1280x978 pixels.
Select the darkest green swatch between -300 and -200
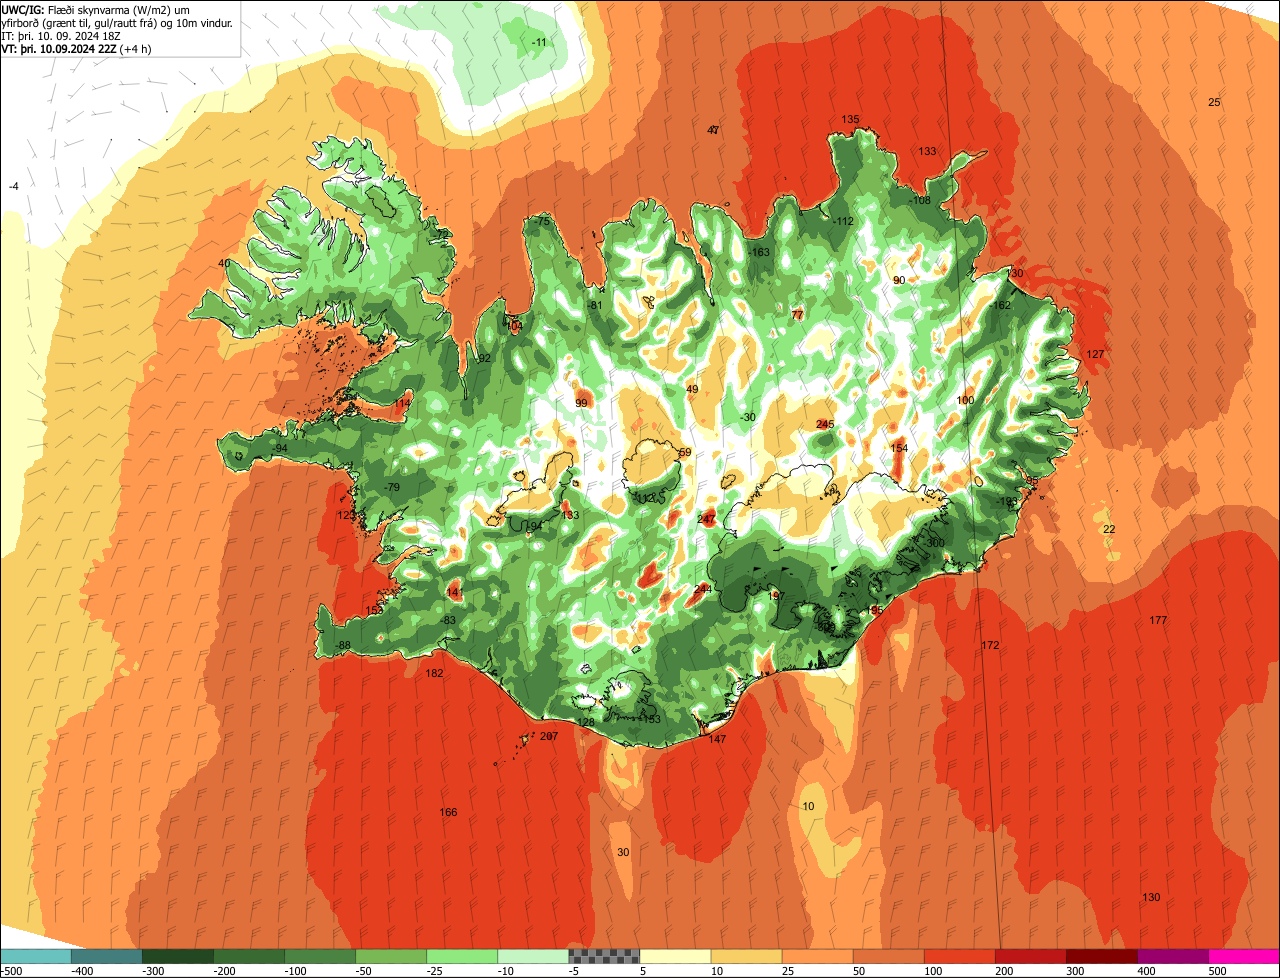(x=178, y=956)
